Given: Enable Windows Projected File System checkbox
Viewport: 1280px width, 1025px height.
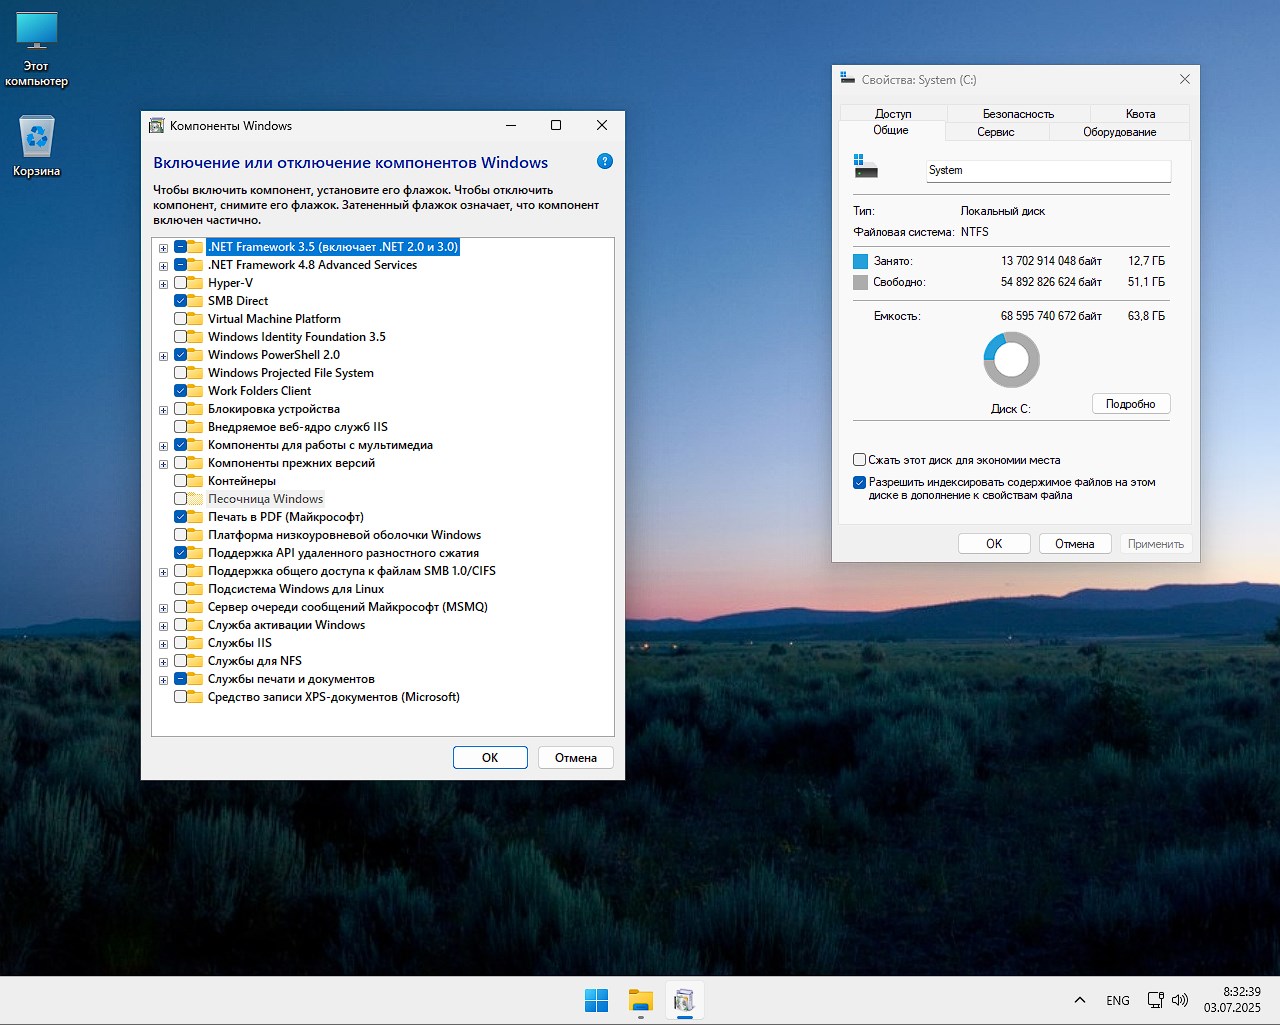Looking at the screenshot, I should click(x=180, y=373).
